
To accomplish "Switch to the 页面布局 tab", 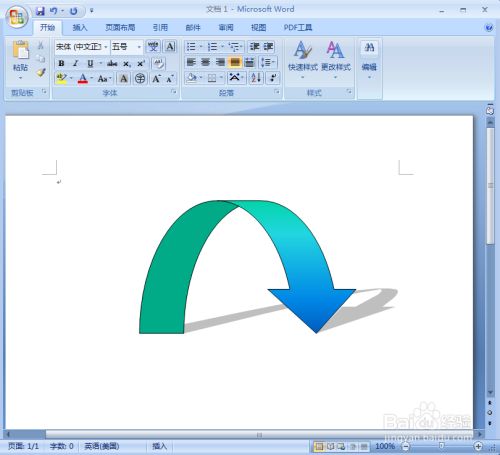I will pos(120,28).
